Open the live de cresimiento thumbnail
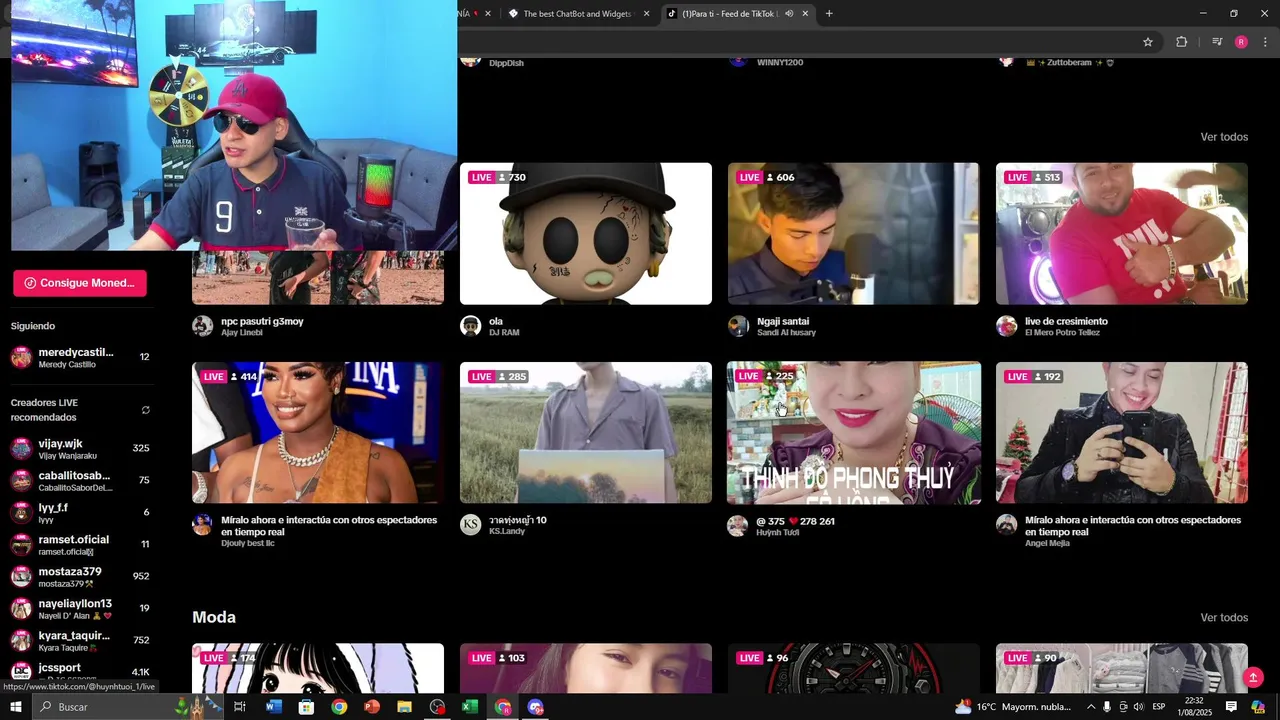This screenshot has height=720, width=1280. pyautogui.click(x=1122, y=234)
